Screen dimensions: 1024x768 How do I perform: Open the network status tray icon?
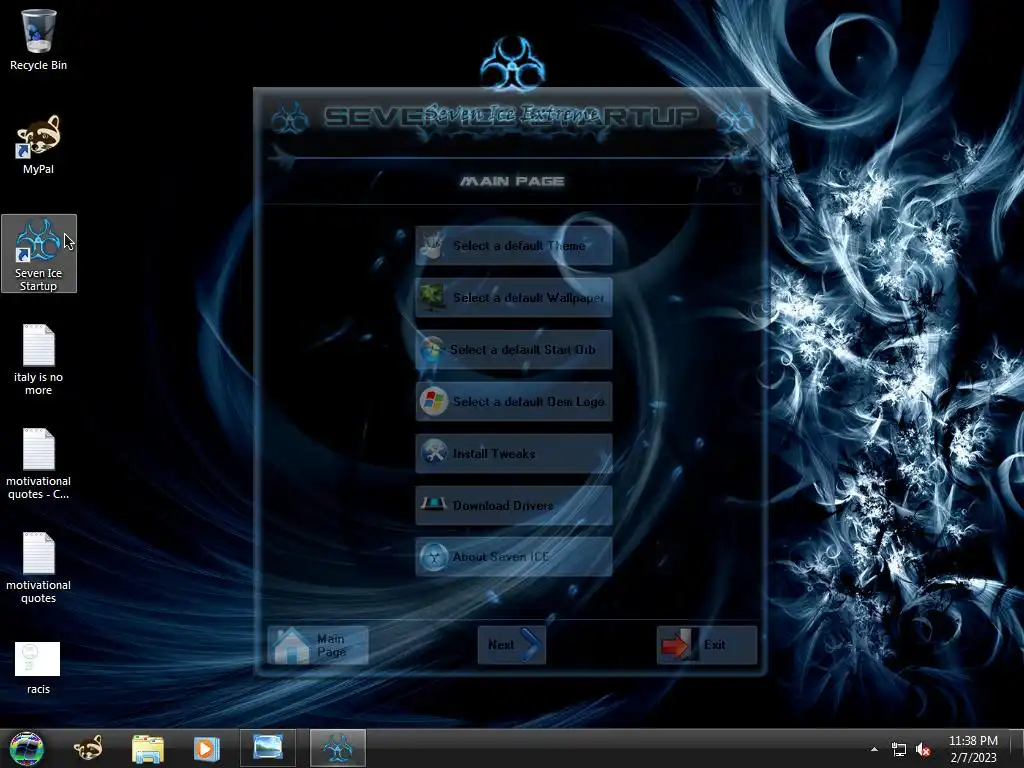click(x=899, y=749)
